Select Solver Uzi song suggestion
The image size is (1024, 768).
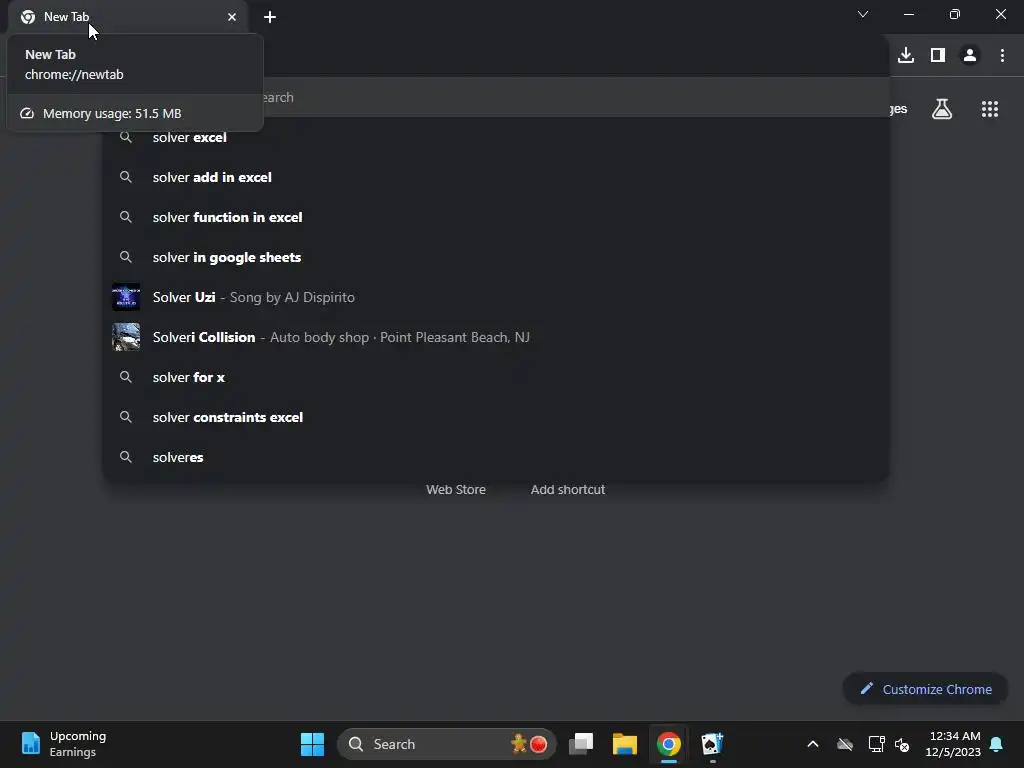(495, 297)
